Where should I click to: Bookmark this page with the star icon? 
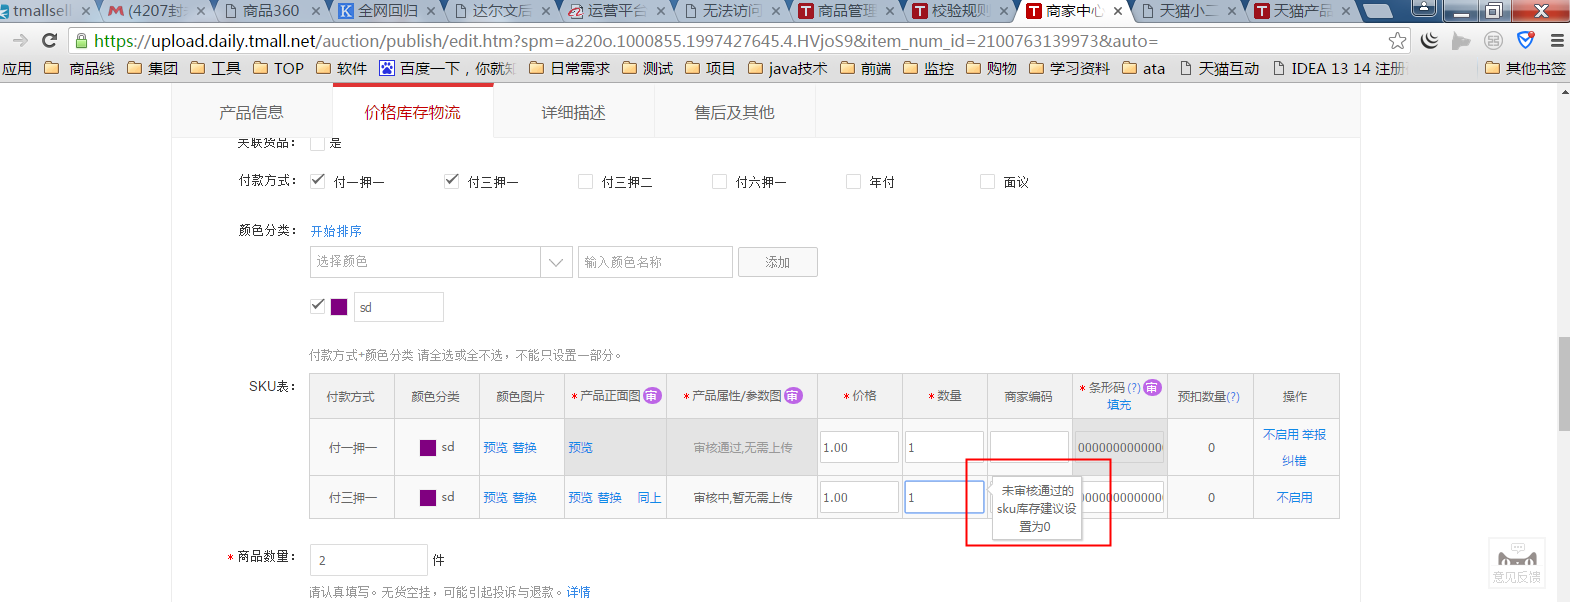pos(1397,41)
